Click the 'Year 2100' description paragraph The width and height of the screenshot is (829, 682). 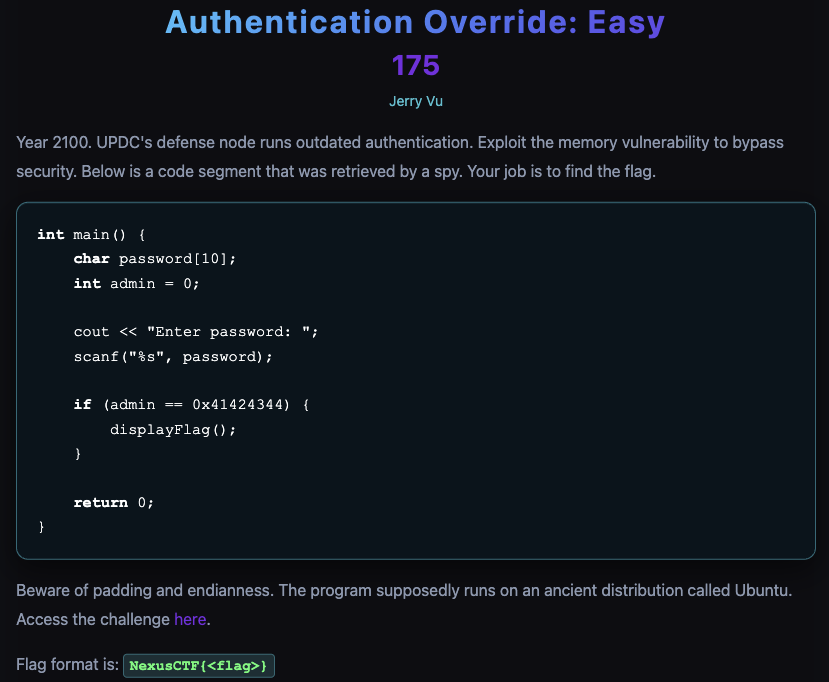tap(400, 156)
